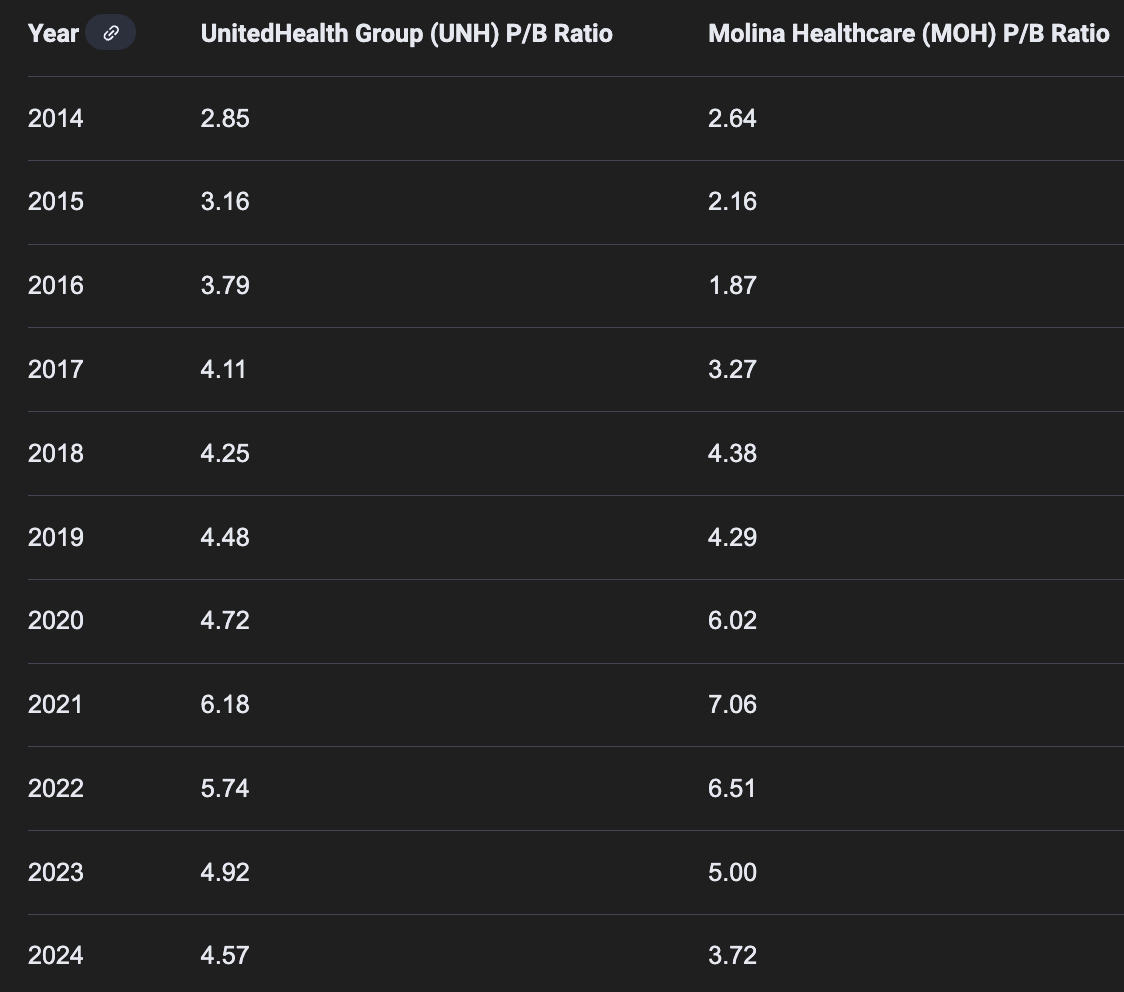Click the 2015 year cell
This screenshot has width=1124, height=992.
point(56,202)
